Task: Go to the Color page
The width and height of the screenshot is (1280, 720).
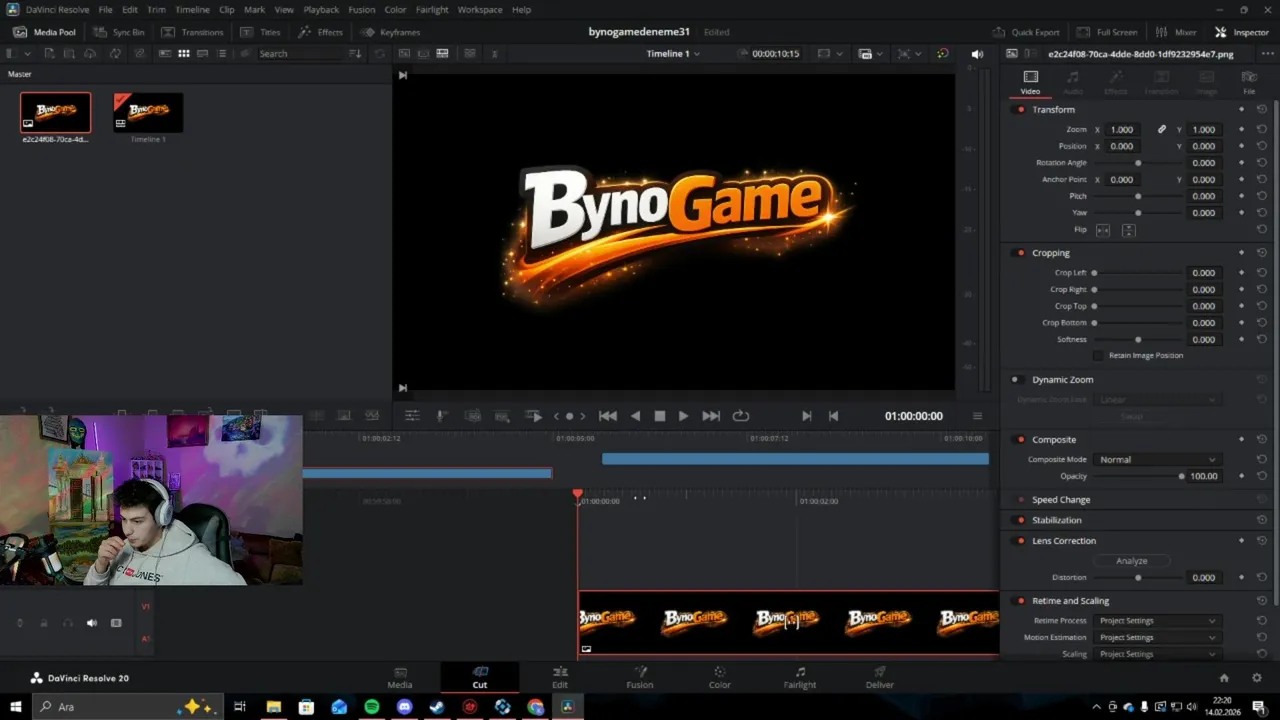Action: coord(719,677)
